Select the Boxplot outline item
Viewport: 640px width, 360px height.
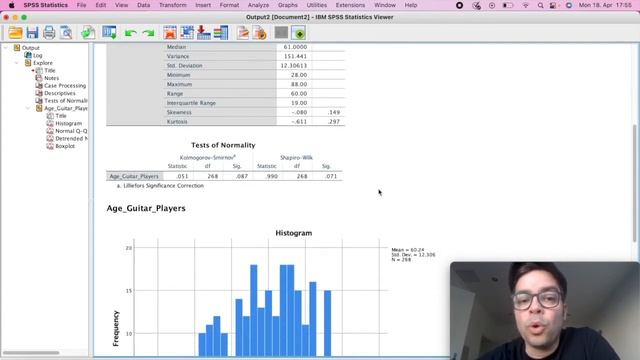point(65,146)
